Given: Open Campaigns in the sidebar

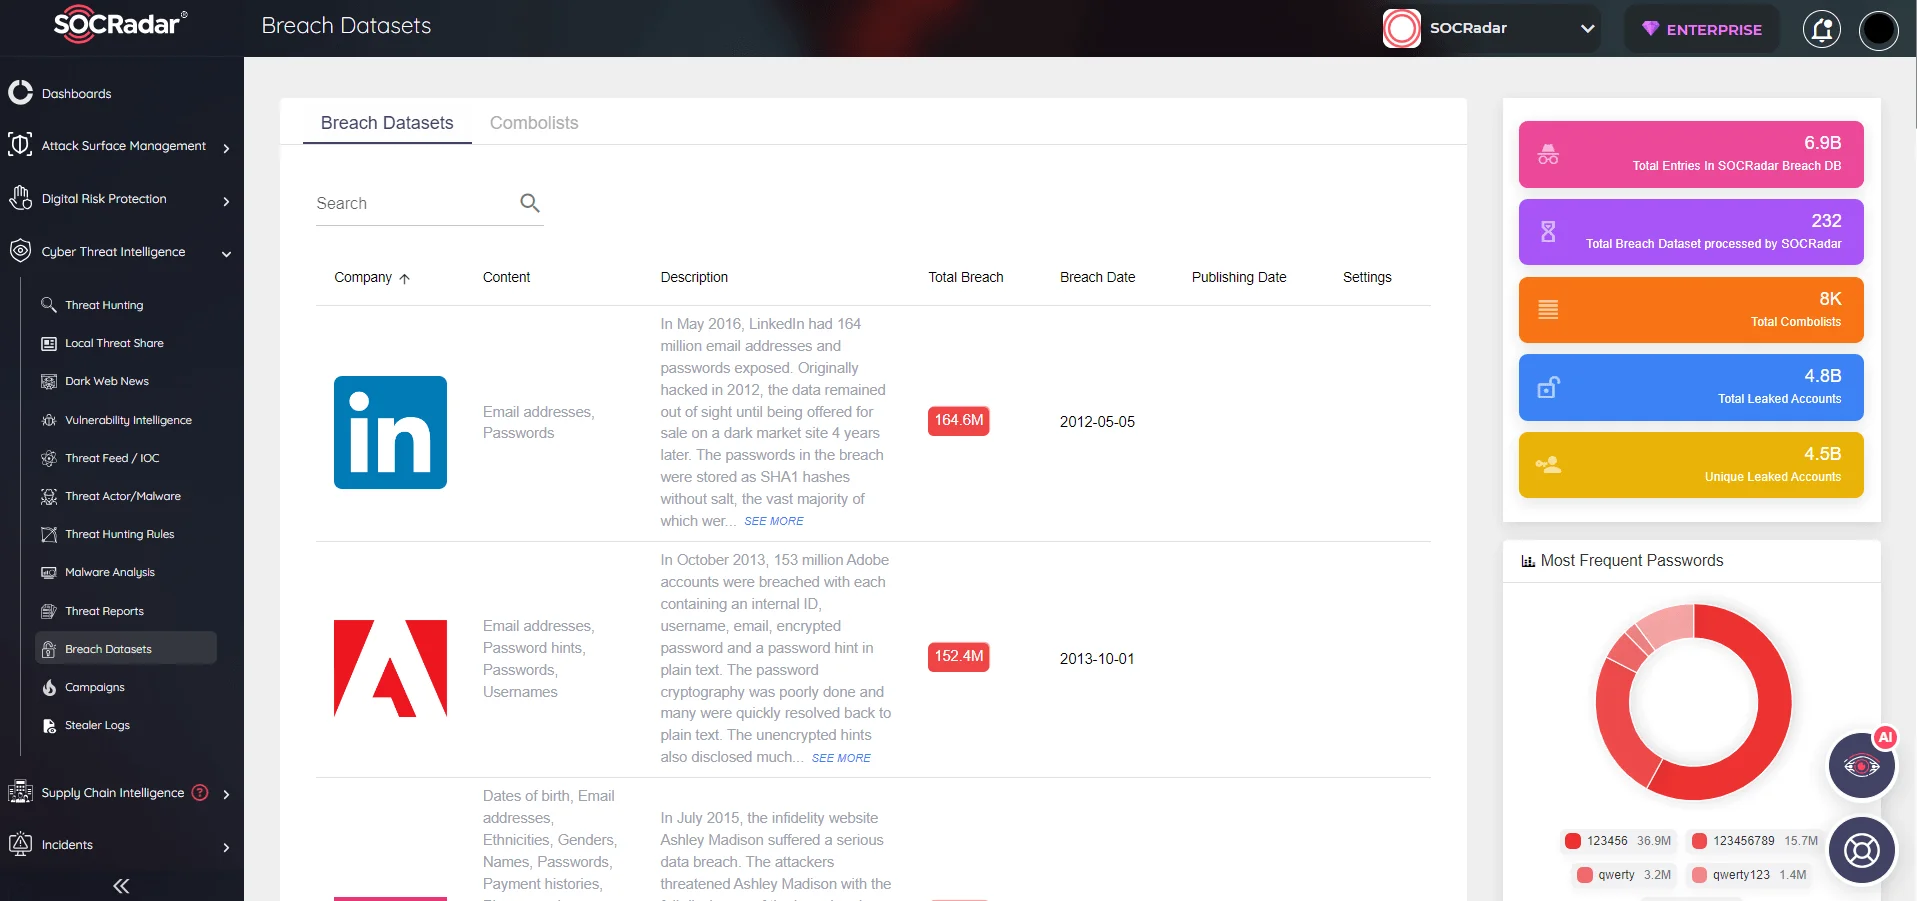Looking at the screenshot, I should pyautogui.click(x=95, y=687).
